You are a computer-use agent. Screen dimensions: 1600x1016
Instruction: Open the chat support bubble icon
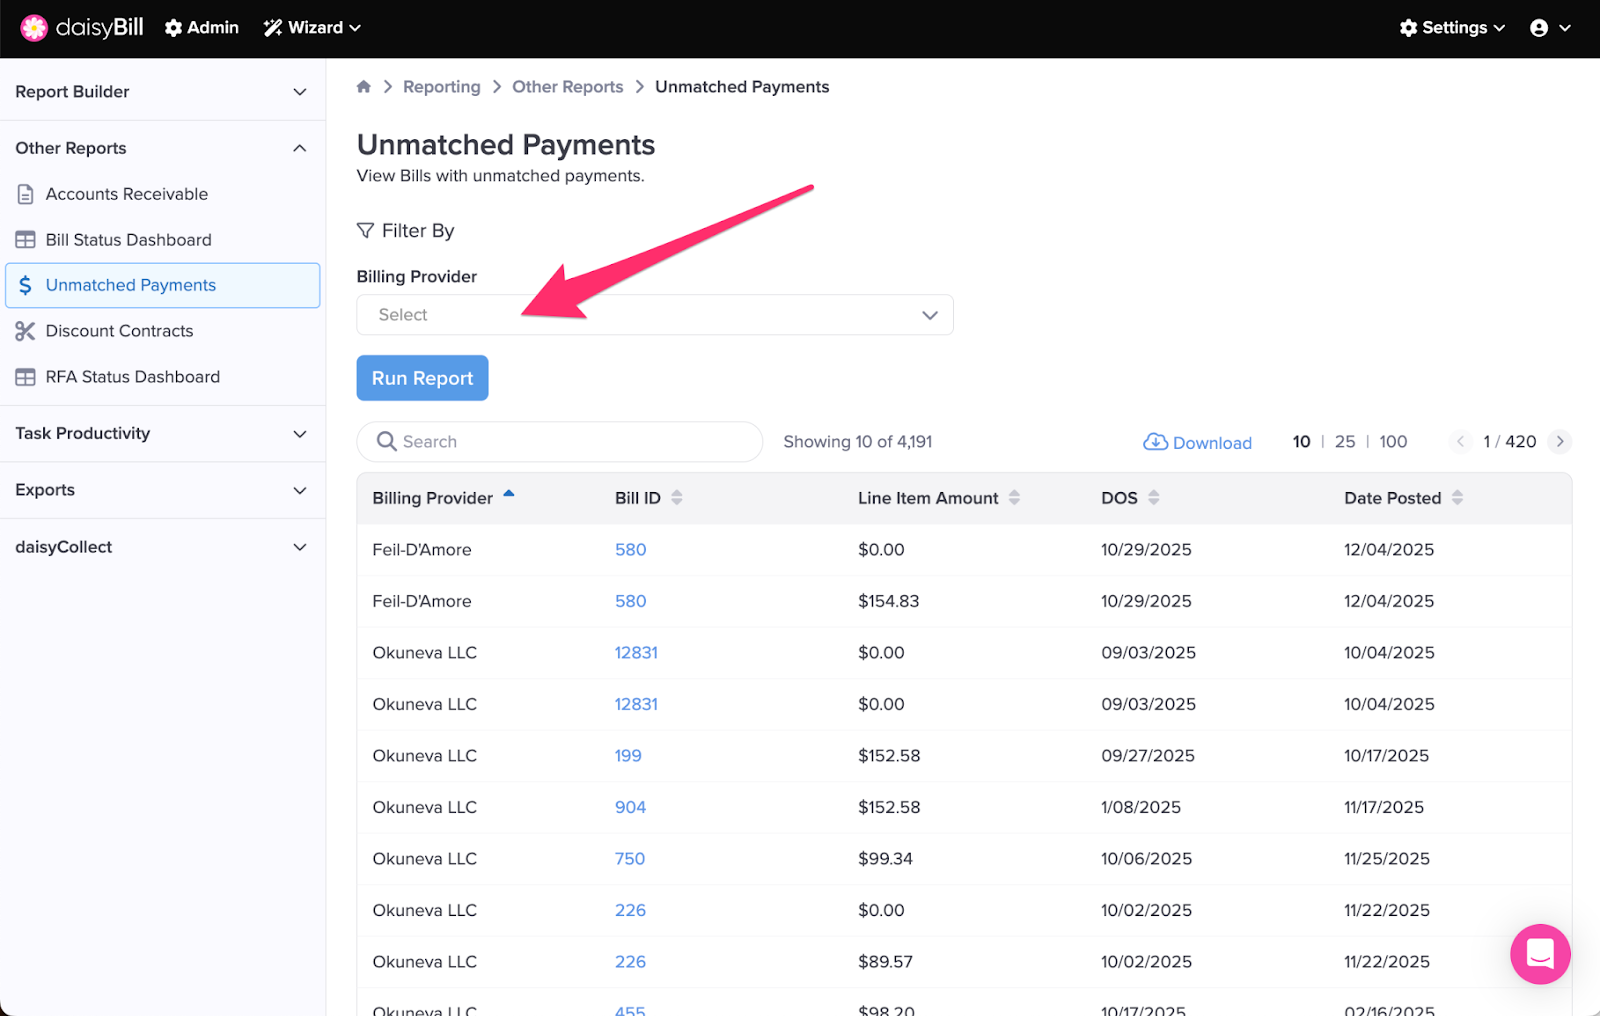point(1540,954)
